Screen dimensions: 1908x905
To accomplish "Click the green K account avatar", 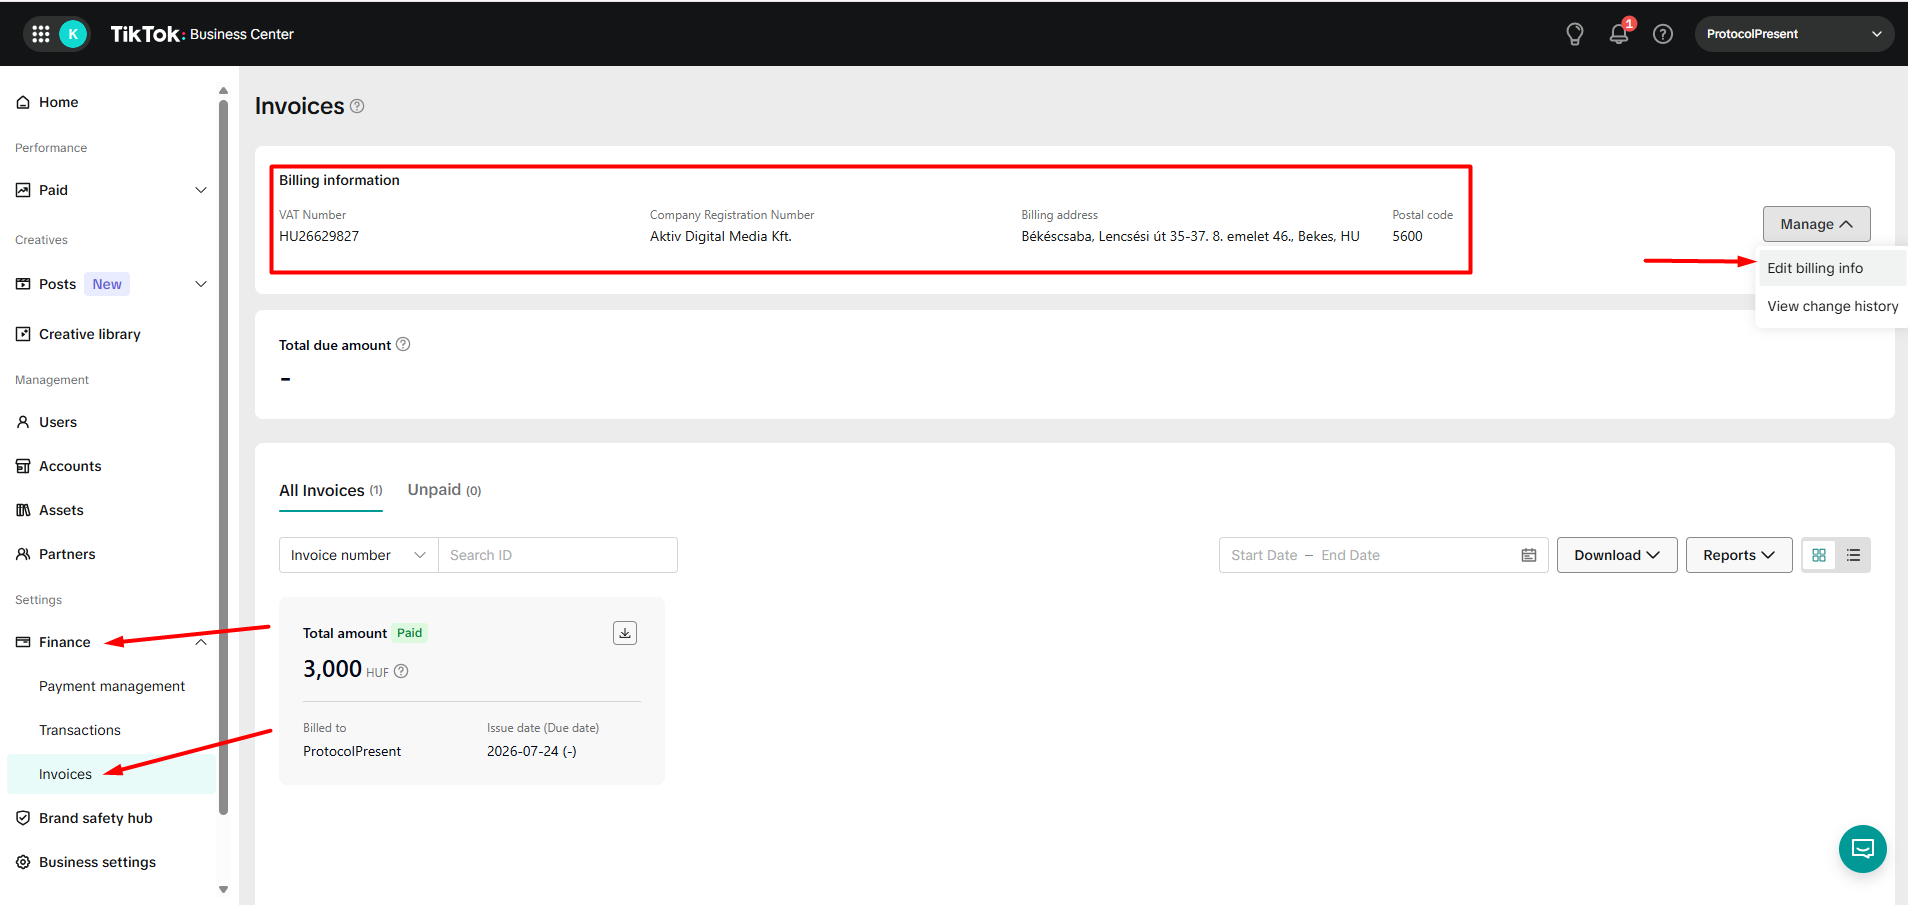I will pos(73,34).
